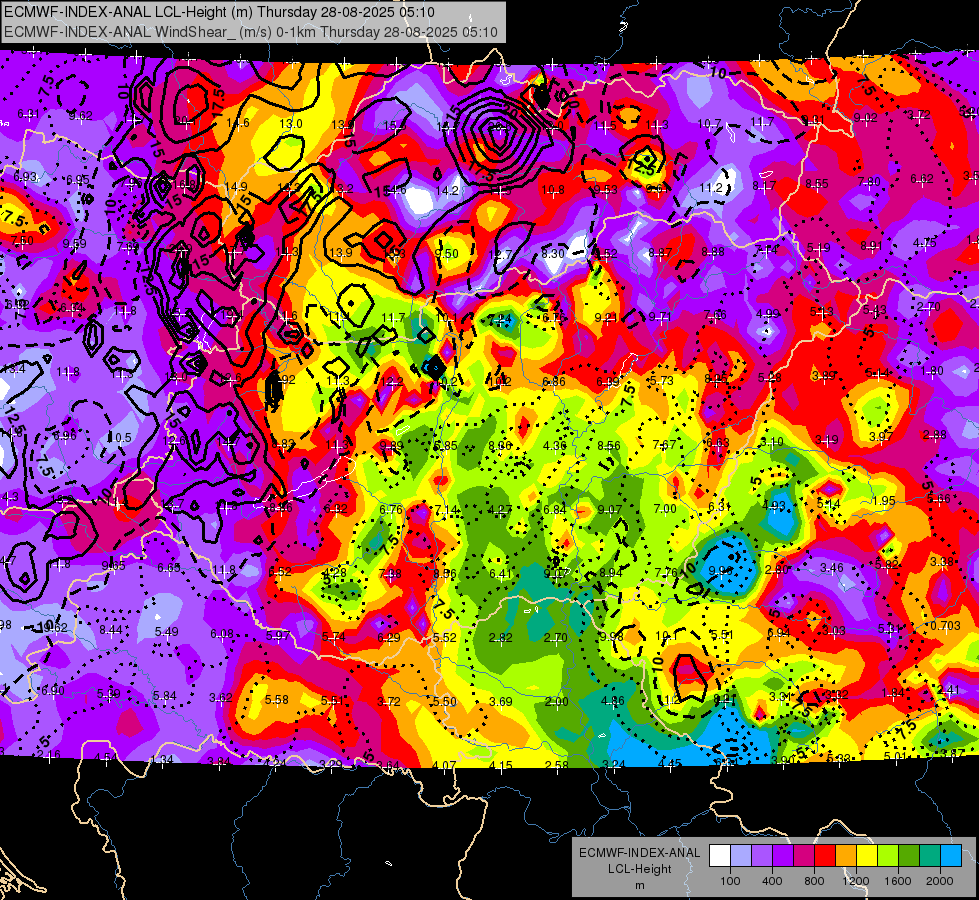Click the 2000 legend scale label

tap(940, 881)
